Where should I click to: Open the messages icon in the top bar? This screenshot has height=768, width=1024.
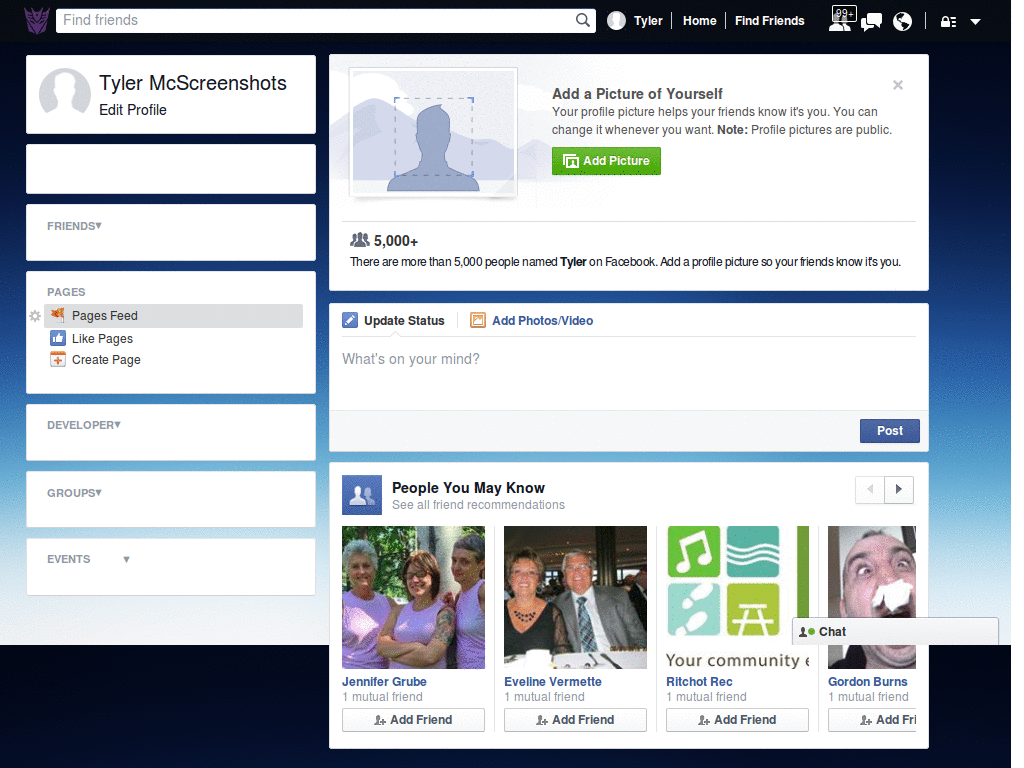click(x=872, y=22)
